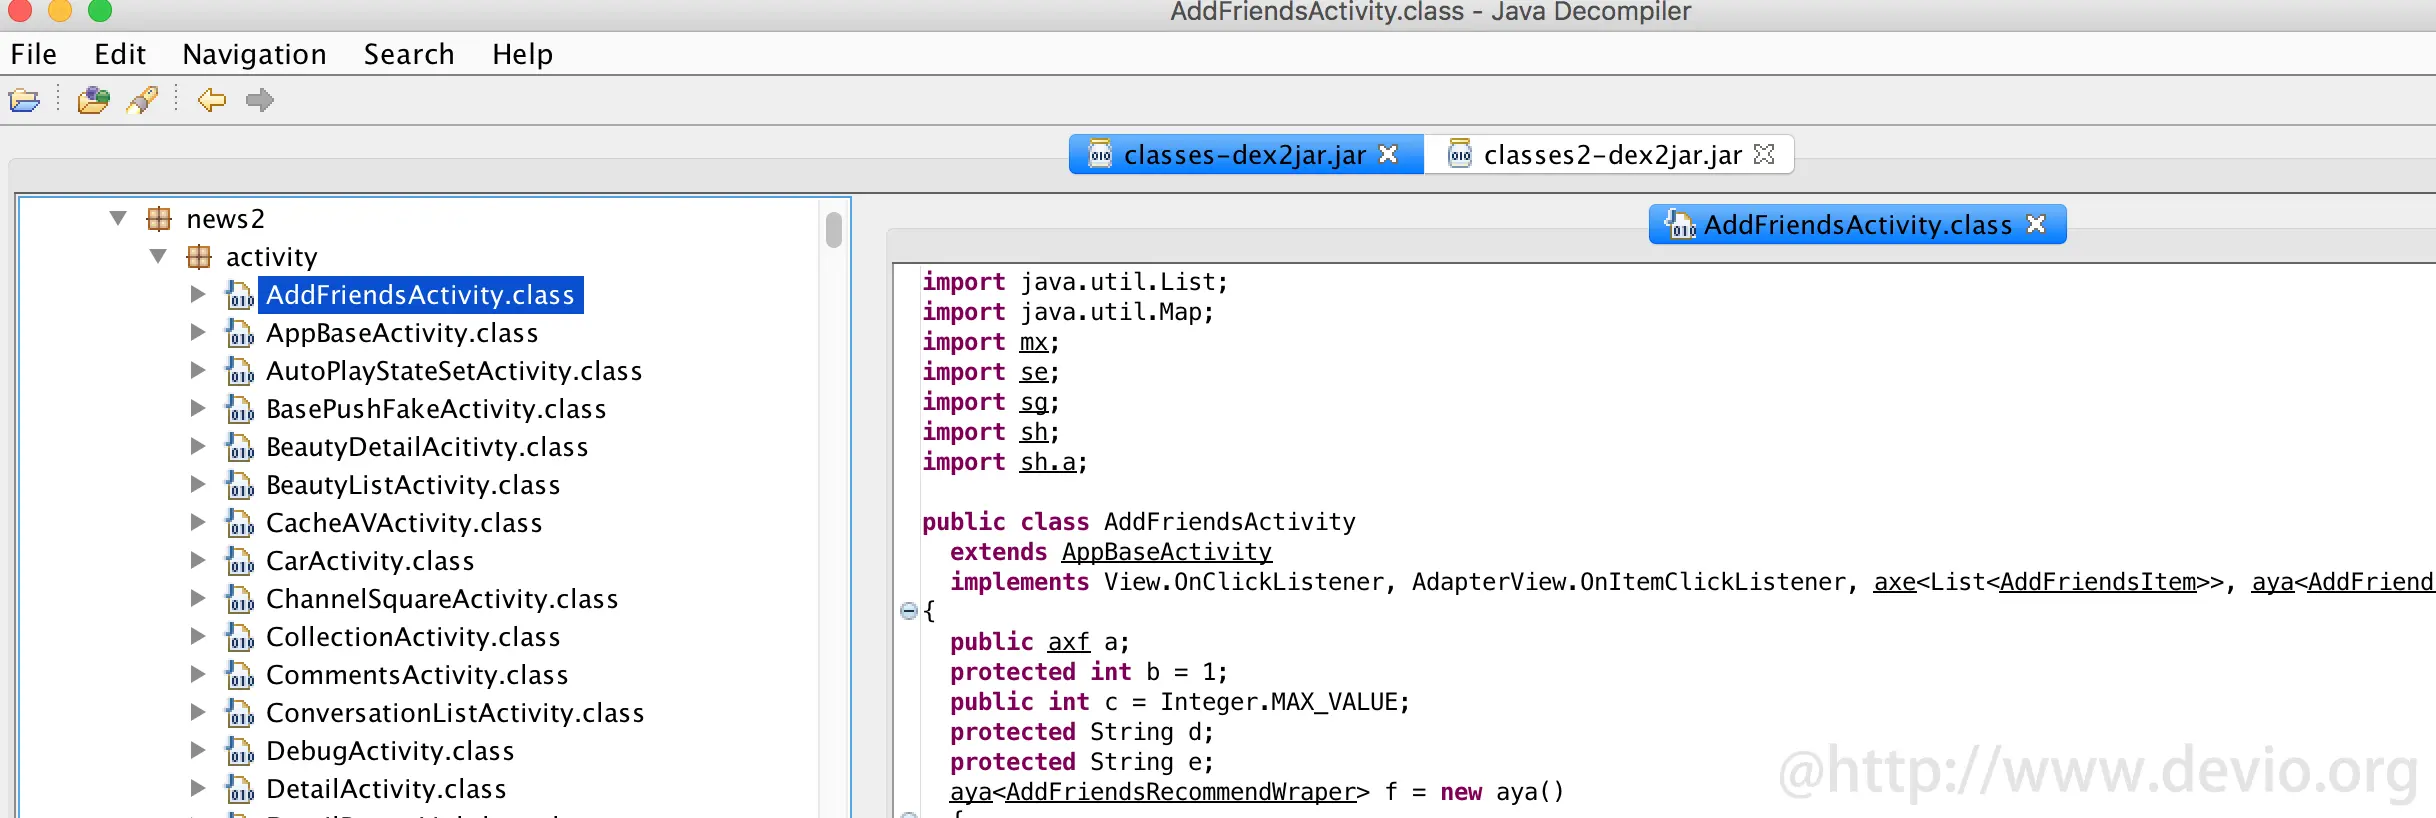Go back with the left arrow icon
2436x818 pixels.
click(212, 100)
